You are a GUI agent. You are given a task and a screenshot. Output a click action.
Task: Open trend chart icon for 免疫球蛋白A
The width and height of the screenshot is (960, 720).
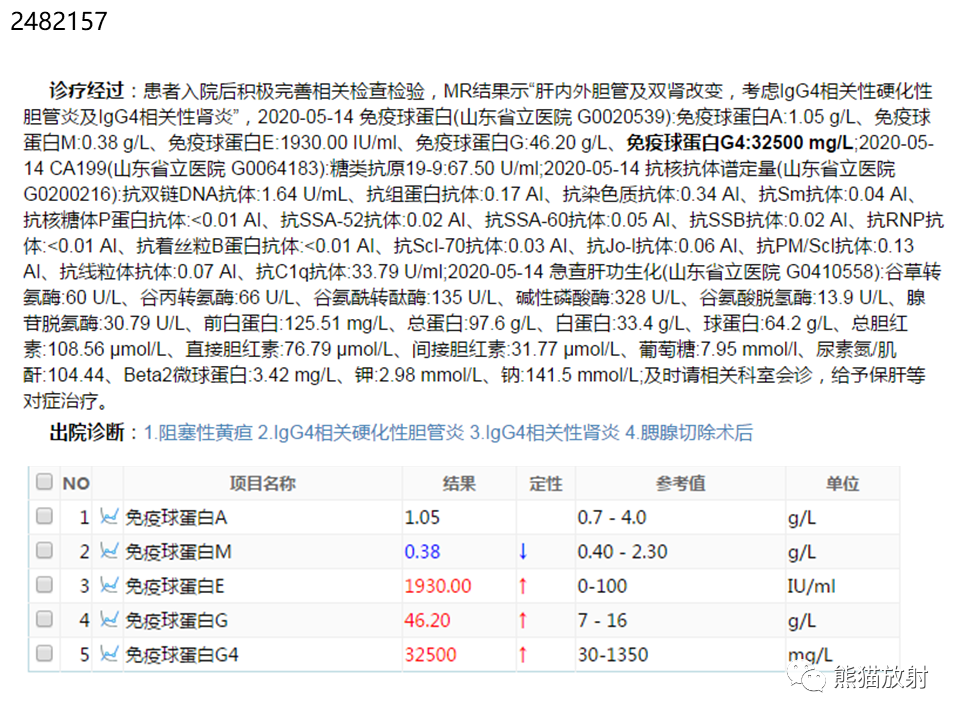coord(108,517)
